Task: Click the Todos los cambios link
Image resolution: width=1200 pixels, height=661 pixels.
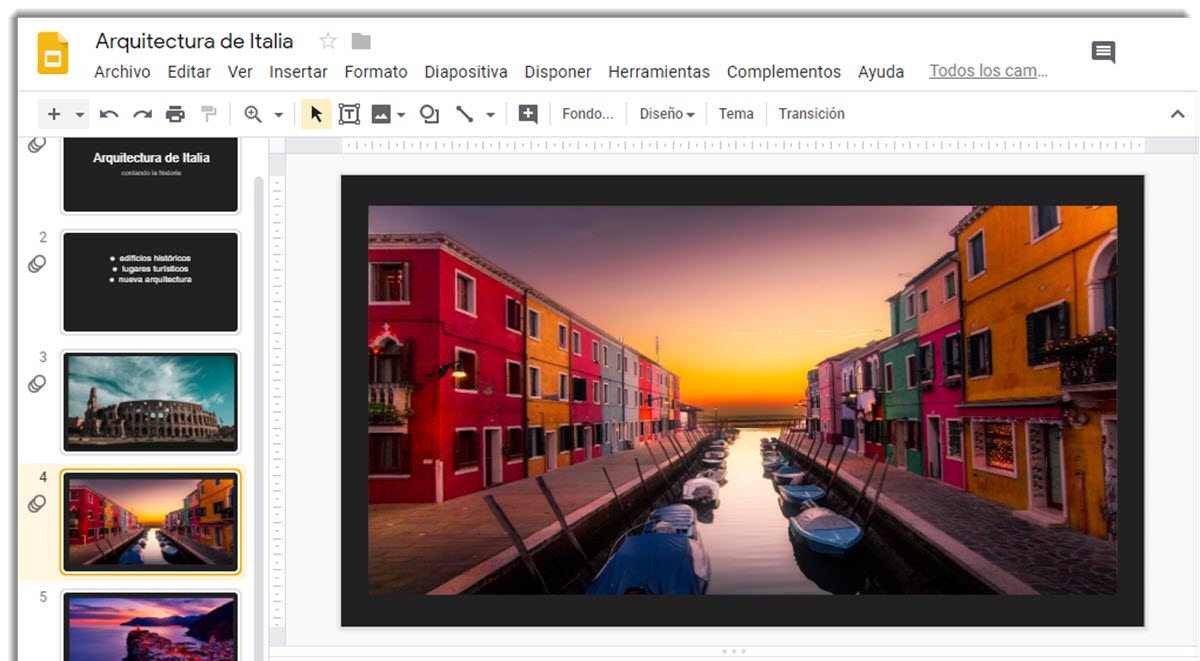Action: coord(987,71)
